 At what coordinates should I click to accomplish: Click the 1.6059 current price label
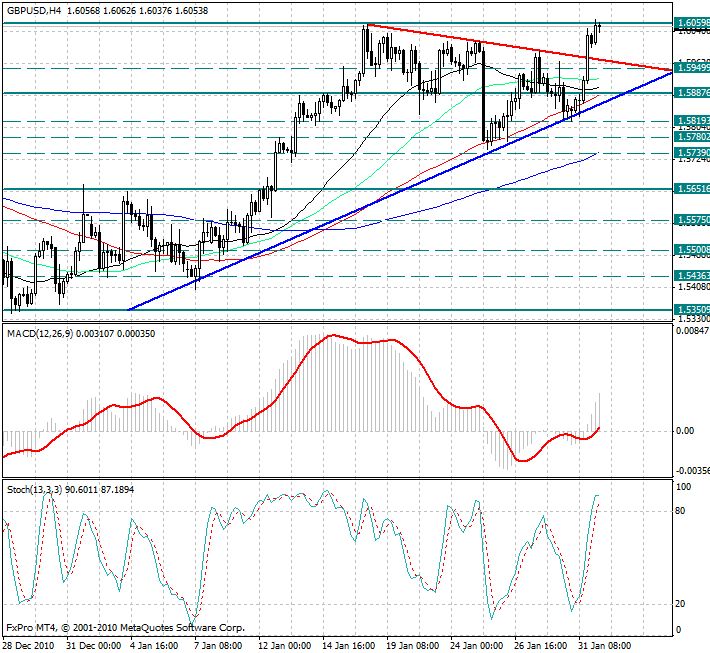point(692,23)
